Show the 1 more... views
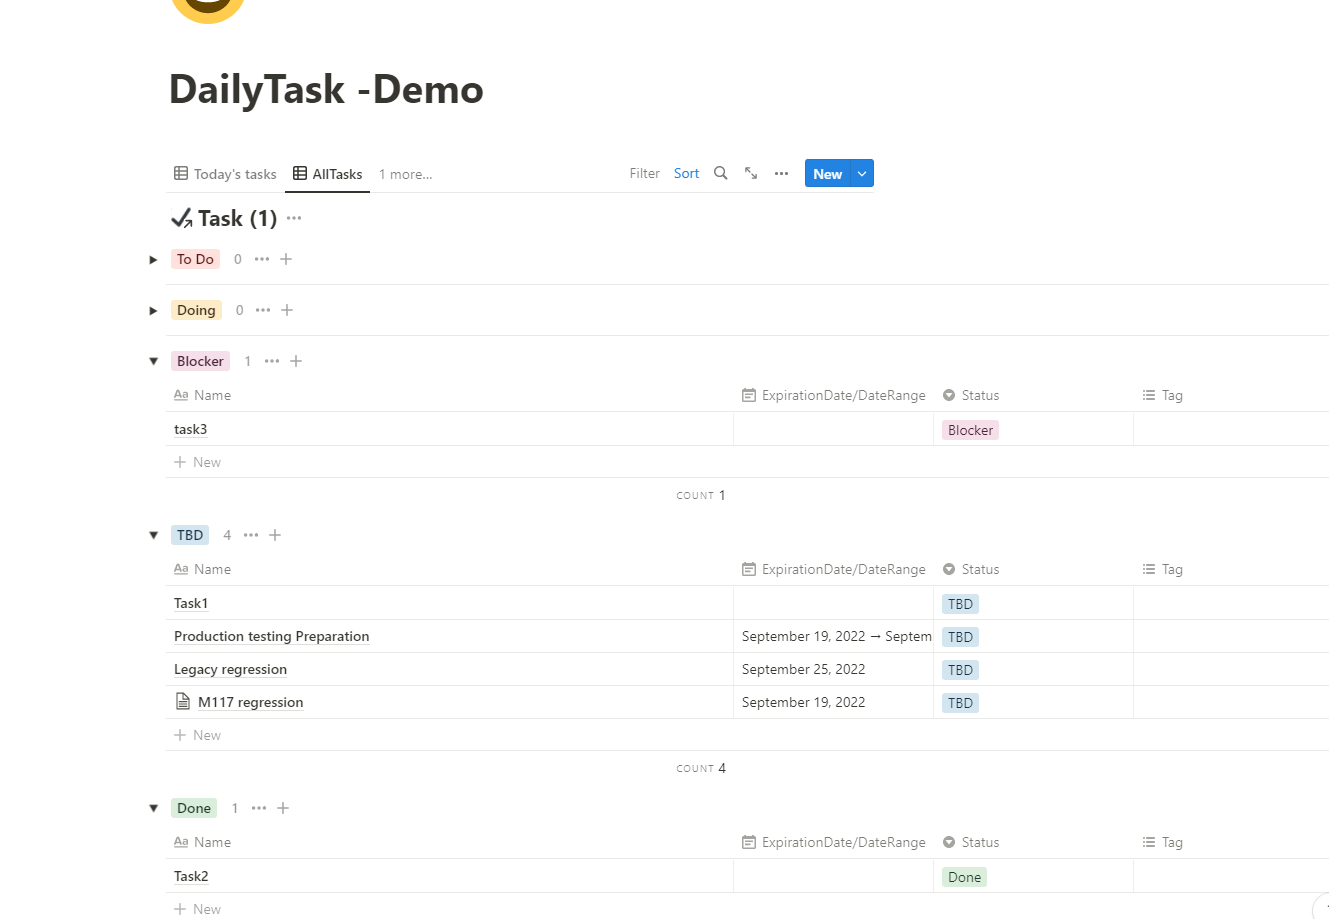 pyautogui.click(x=405, y=174)
